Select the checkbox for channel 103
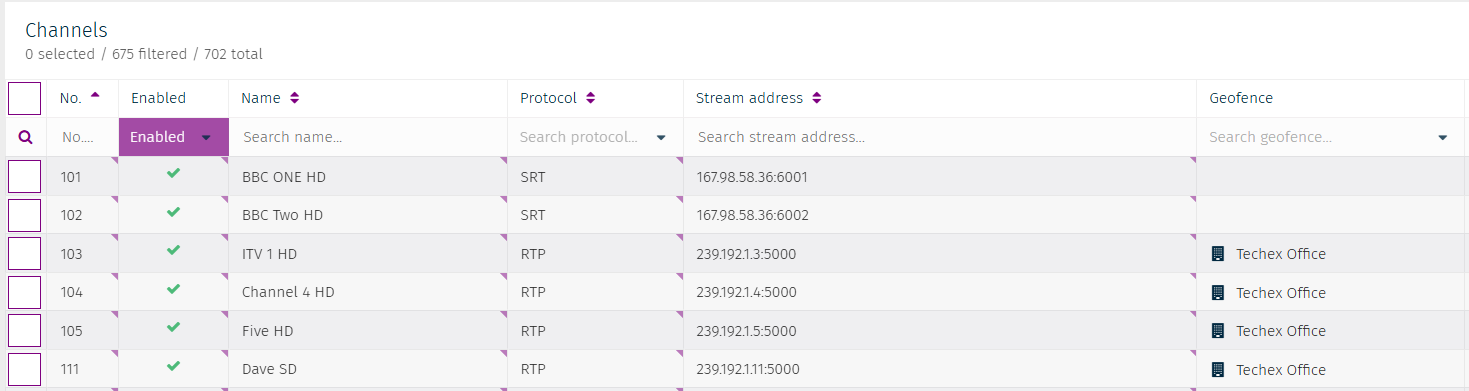This screenshot has height=391, width=1469. coord(25,254)
